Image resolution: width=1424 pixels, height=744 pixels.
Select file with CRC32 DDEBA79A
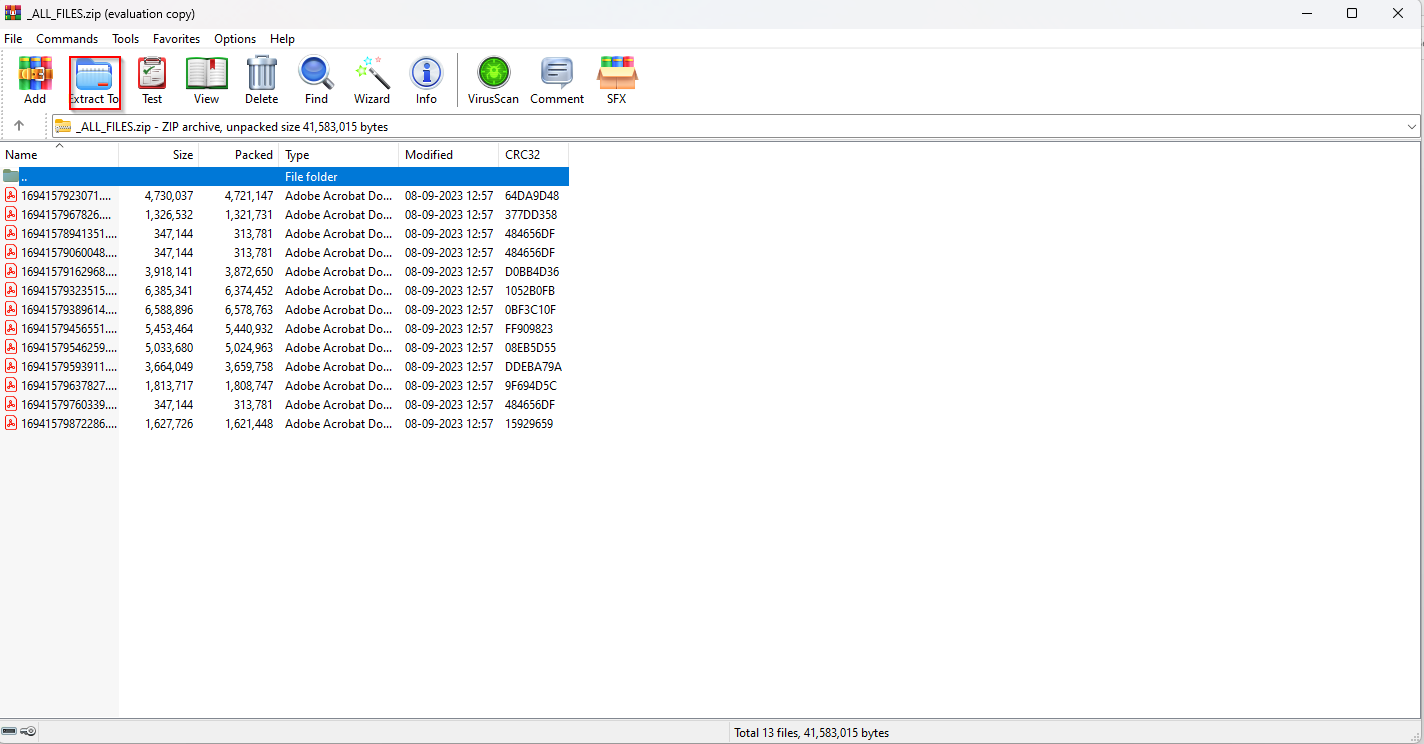(x=285, y=367)
